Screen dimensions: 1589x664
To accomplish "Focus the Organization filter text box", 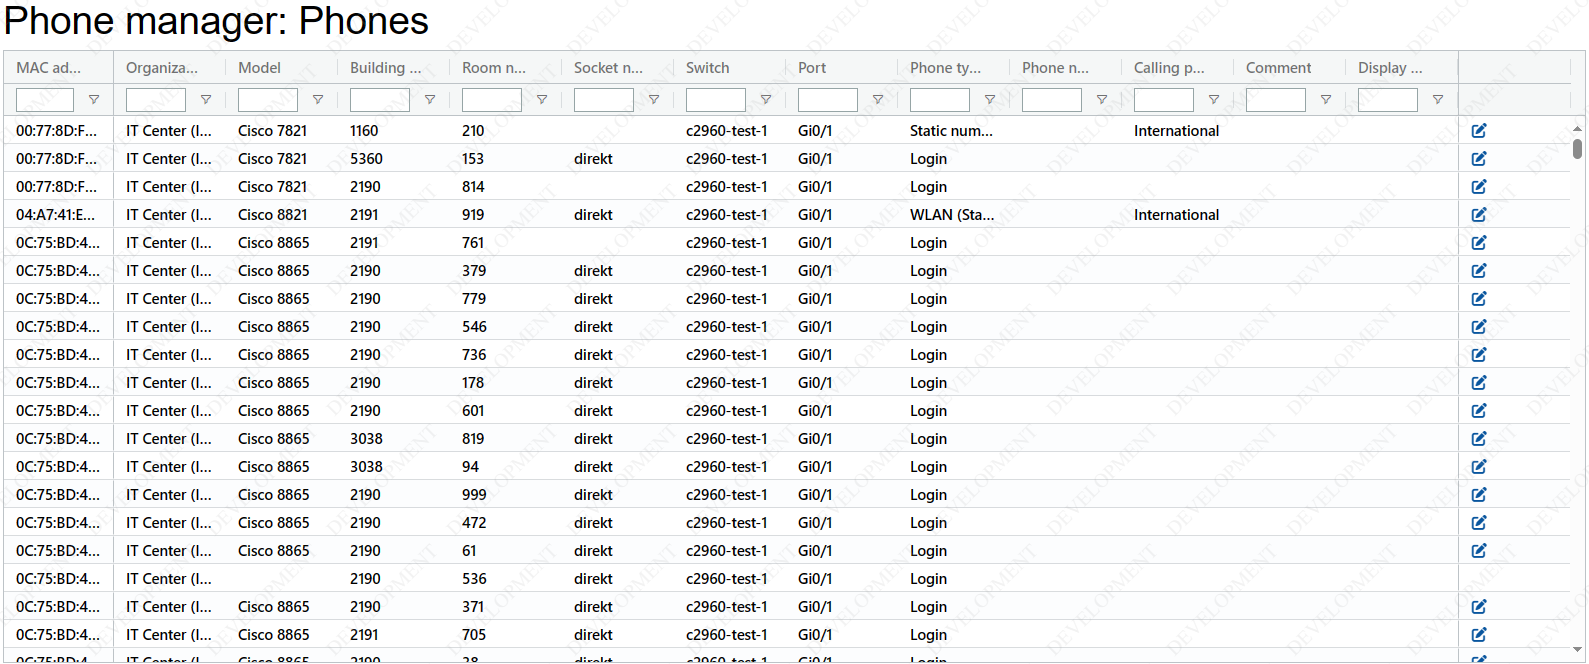I will tap(156, 100).
